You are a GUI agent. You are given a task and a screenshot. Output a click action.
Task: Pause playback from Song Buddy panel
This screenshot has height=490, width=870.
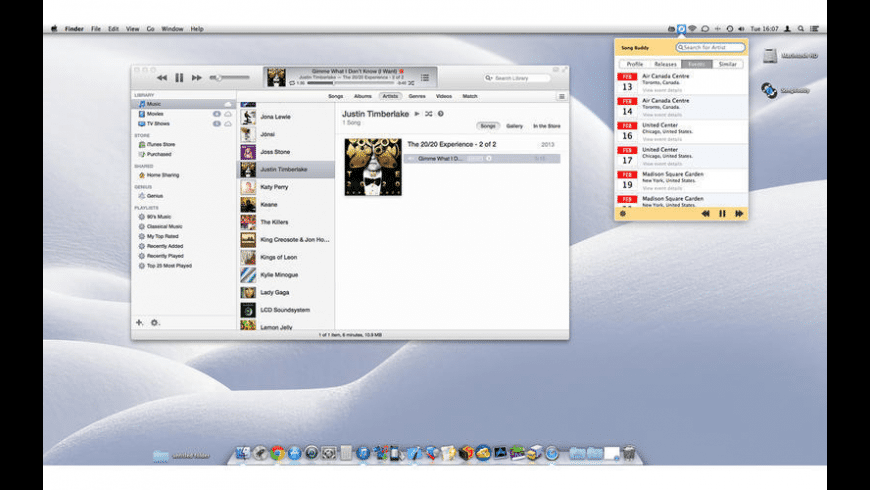pos(722,214)
